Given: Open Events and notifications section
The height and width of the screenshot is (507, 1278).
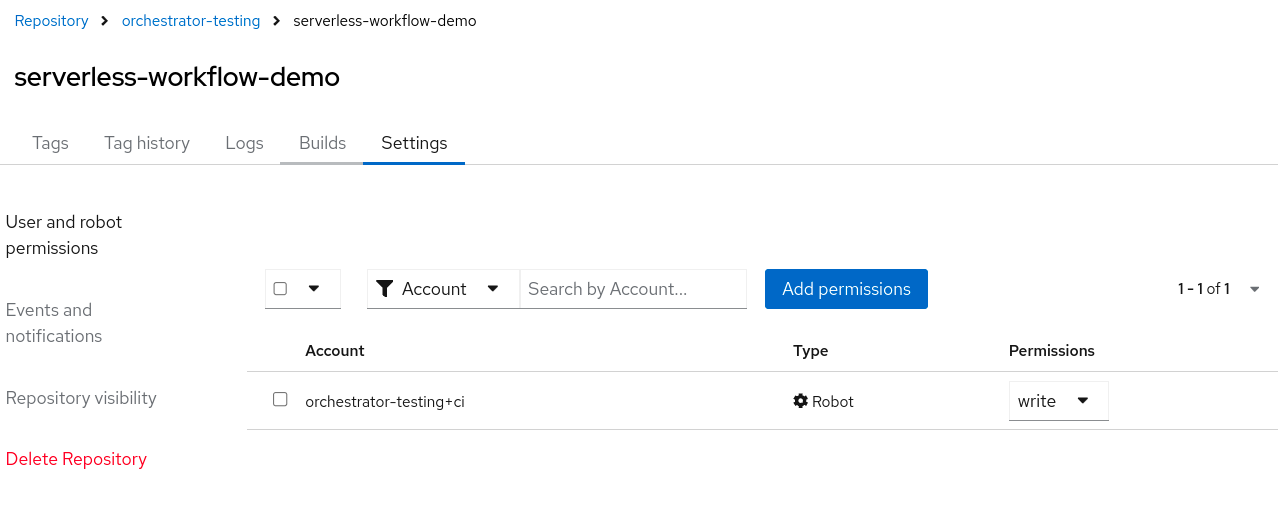Looking at the screenshot, I should point(54,323).
